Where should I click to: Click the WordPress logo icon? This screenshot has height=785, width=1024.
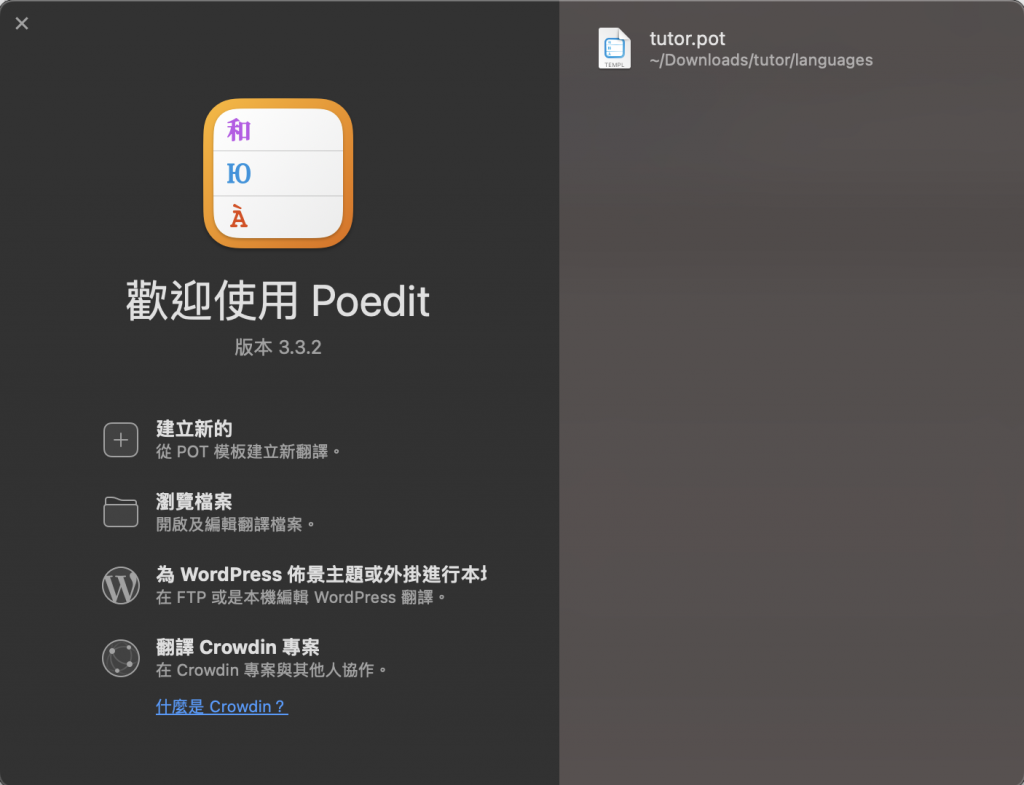(121, 585)
